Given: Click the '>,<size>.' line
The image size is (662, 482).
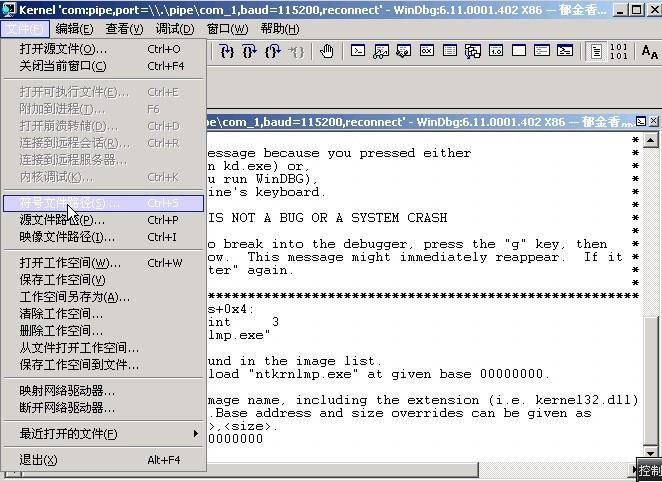Looking at the screenshot, I should pos(243,426).
